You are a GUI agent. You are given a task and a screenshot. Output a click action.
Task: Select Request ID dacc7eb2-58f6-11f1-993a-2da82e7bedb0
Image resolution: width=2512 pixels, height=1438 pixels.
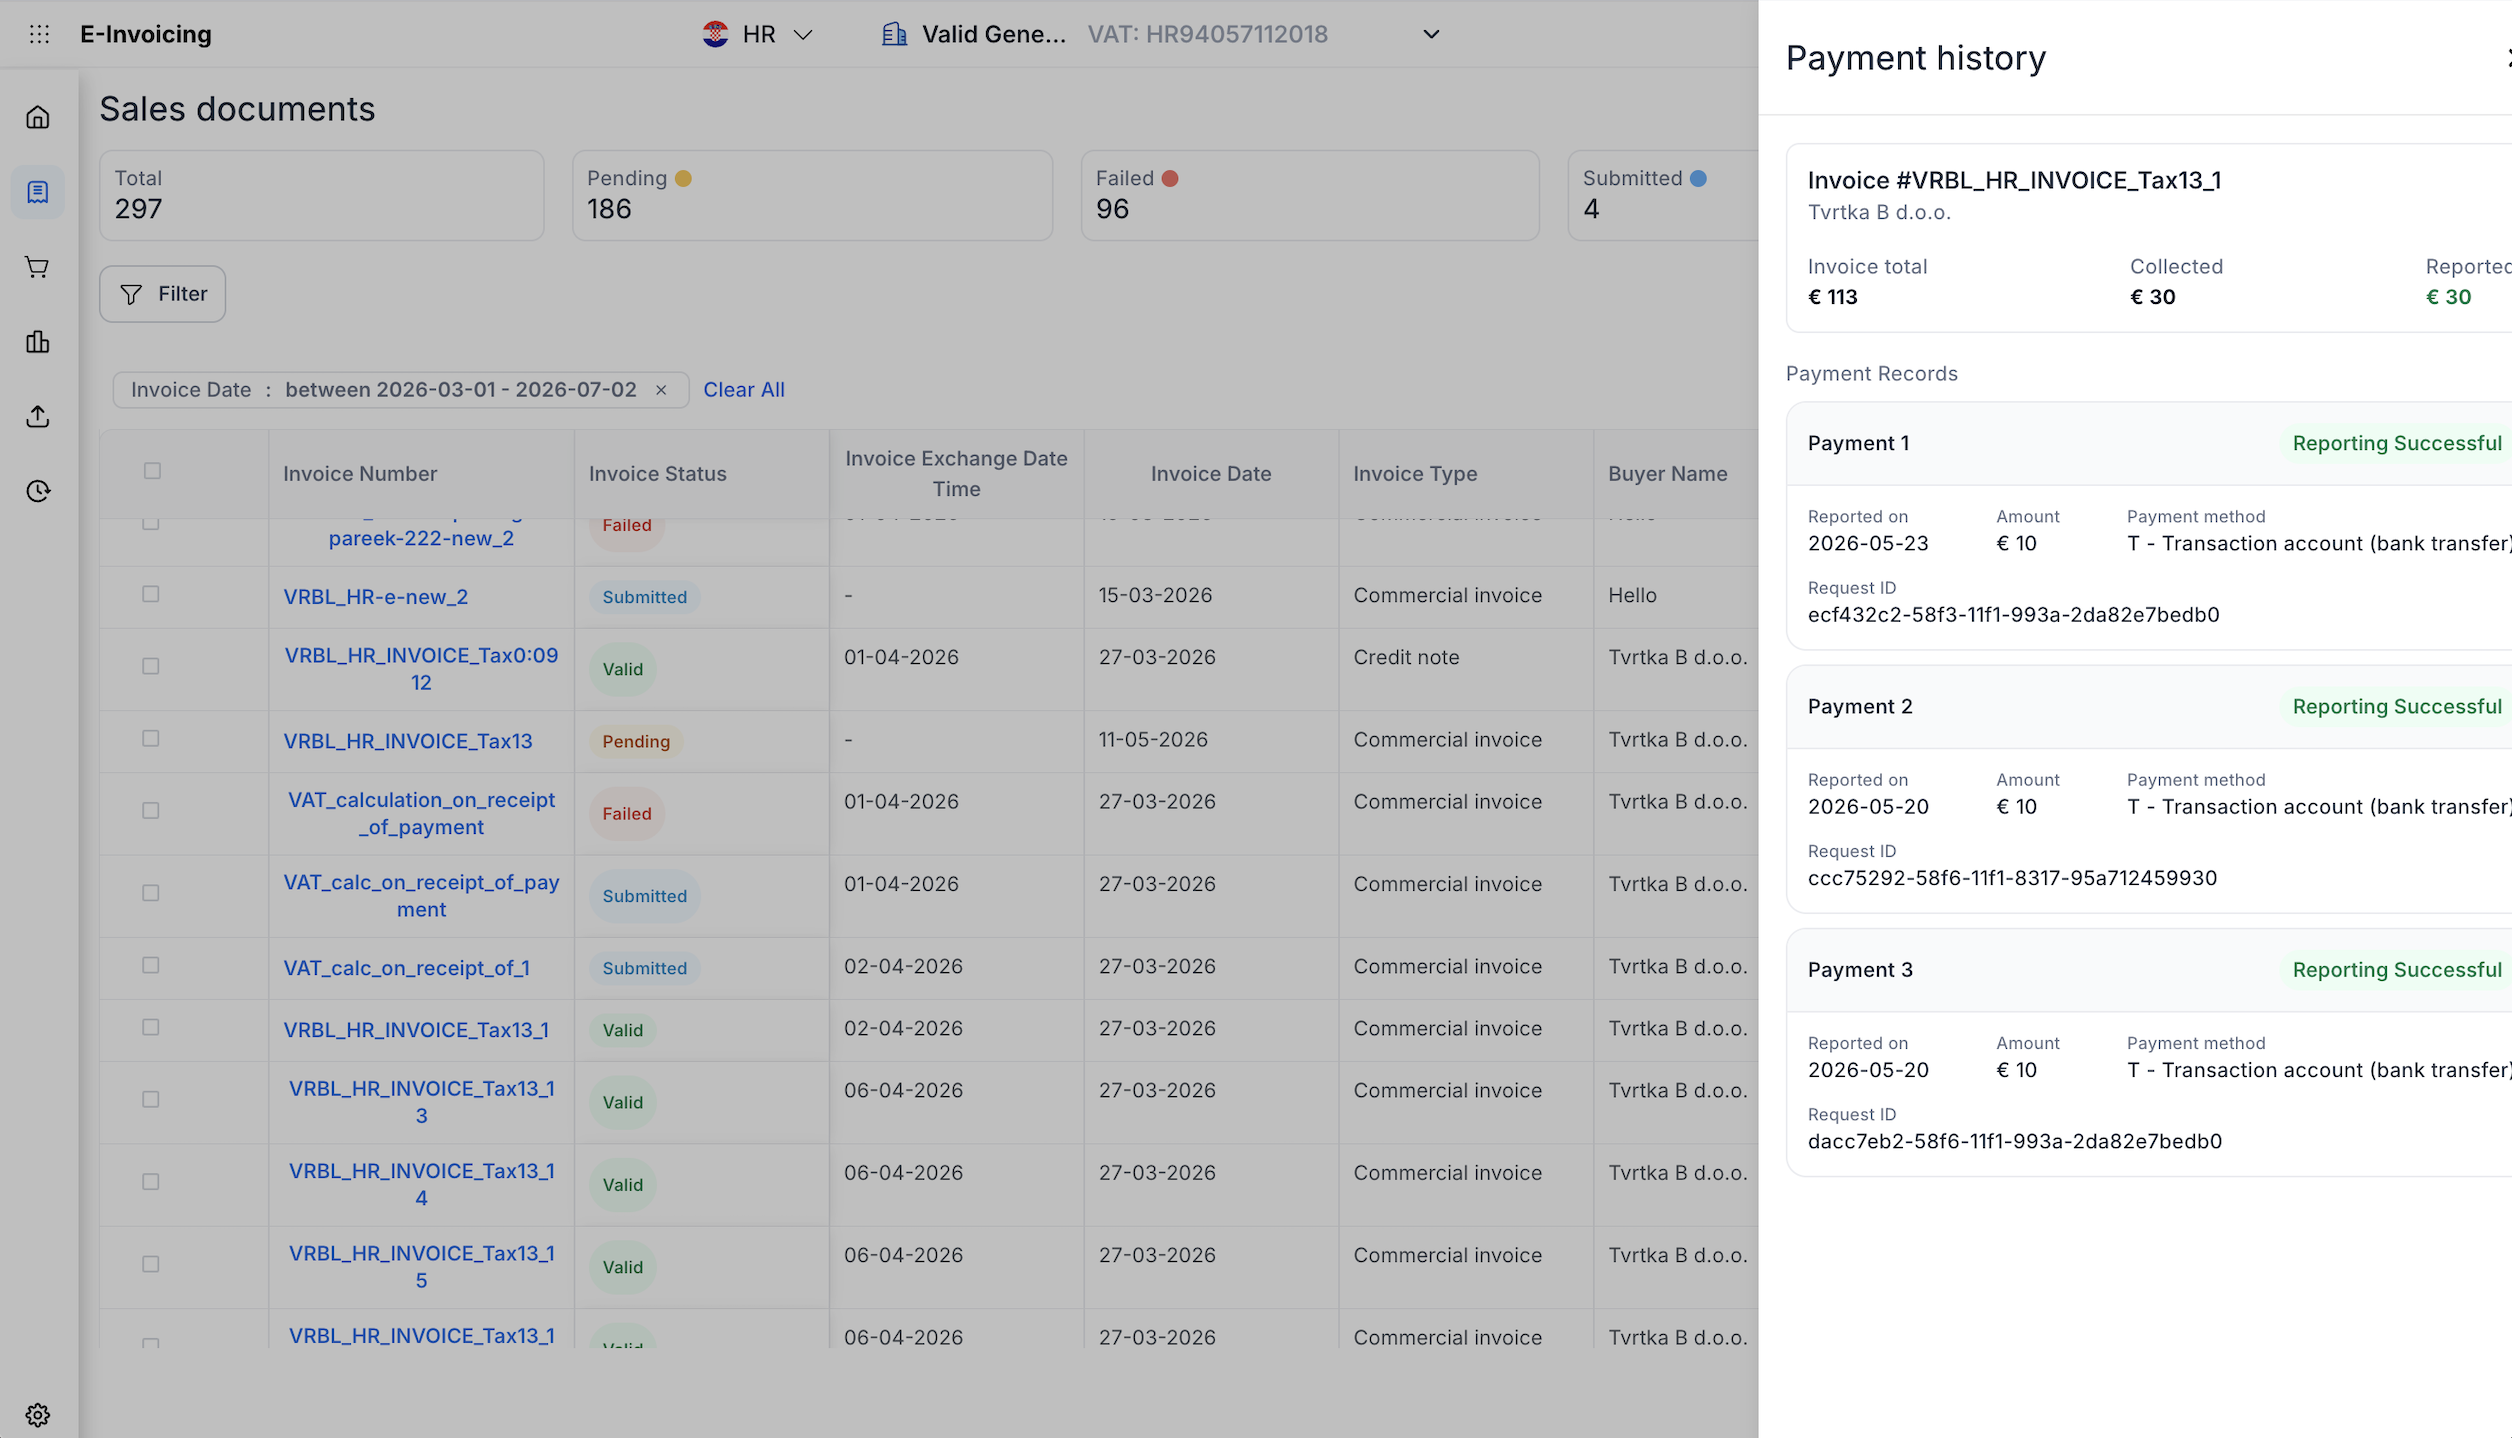(2014, 1141)
